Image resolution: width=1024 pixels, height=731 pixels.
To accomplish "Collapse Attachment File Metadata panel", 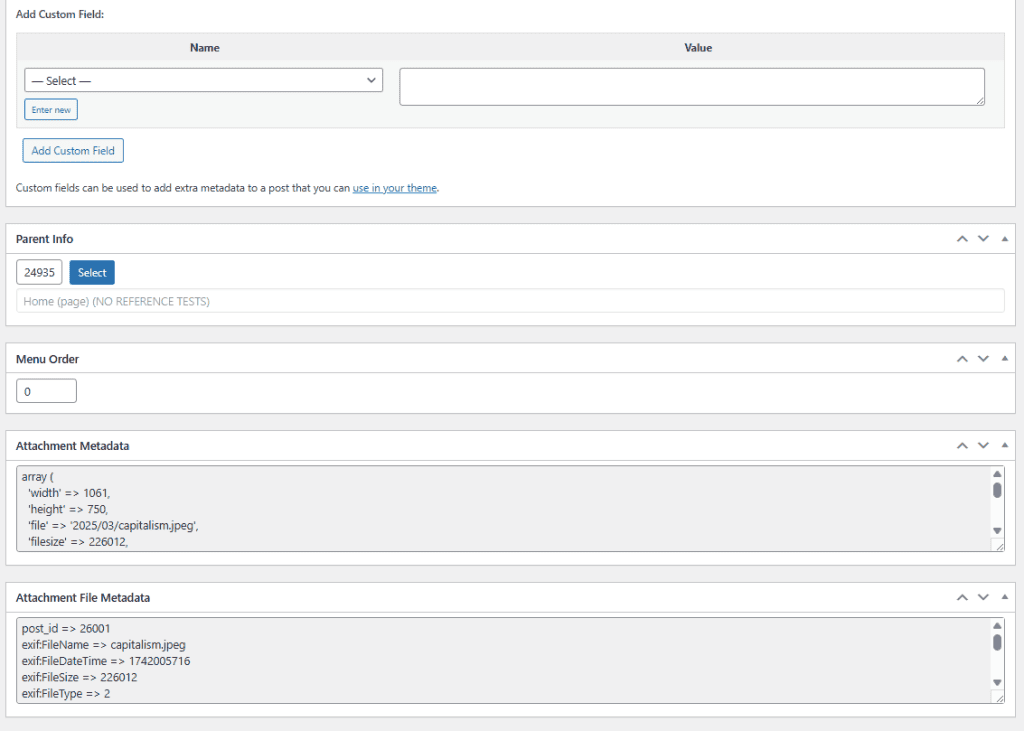I will click(x=1004, y=598).
